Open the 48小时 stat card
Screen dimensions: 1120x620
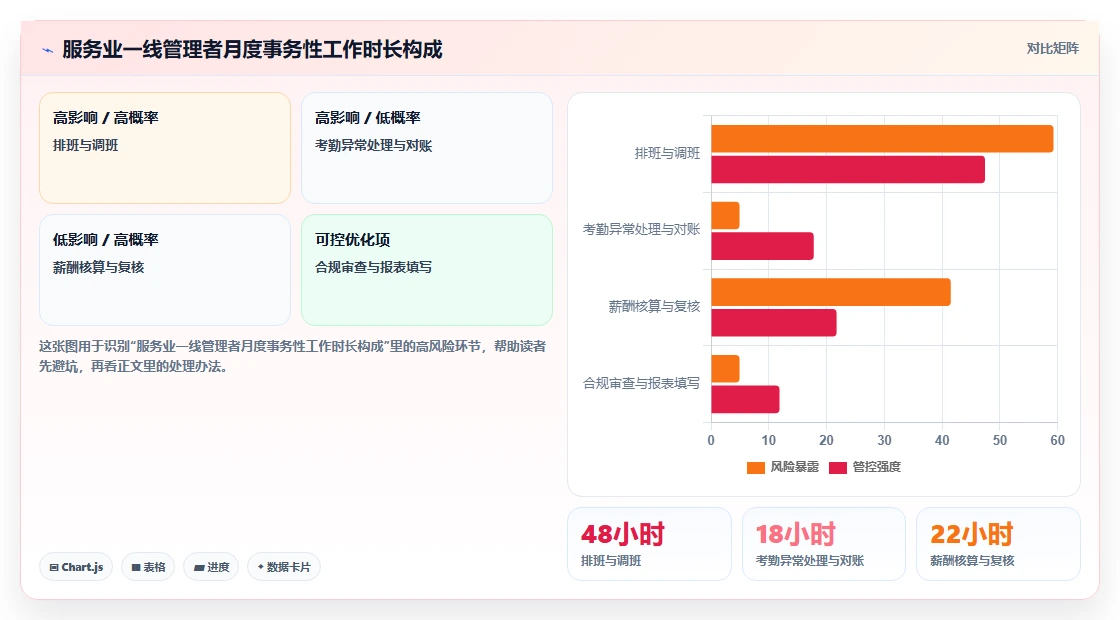click(x=649, y=544)
